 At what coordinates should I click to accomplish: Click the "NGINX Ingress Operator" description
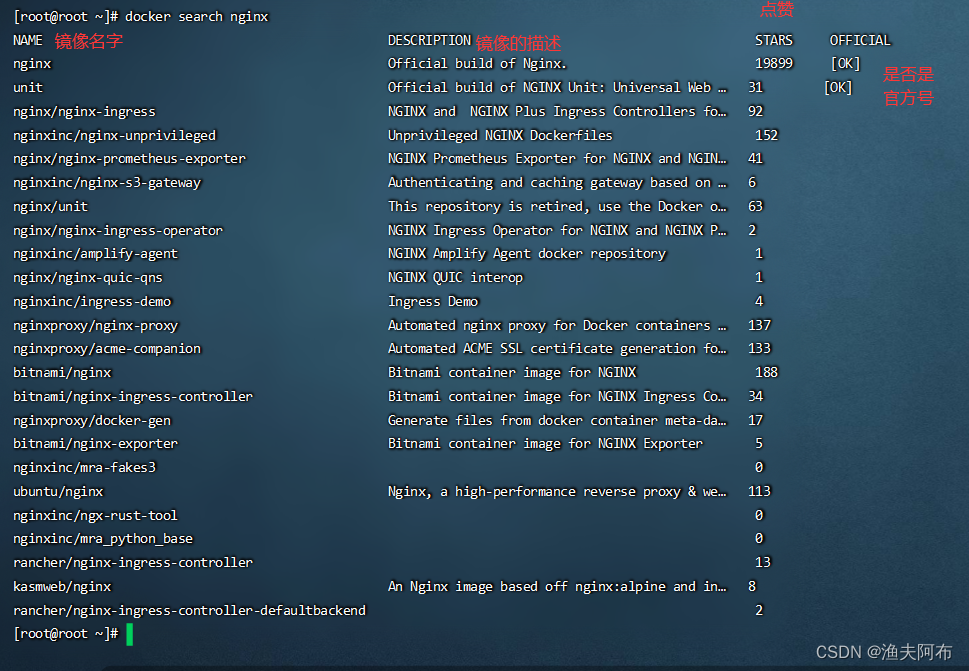click(x=557, y=230)
